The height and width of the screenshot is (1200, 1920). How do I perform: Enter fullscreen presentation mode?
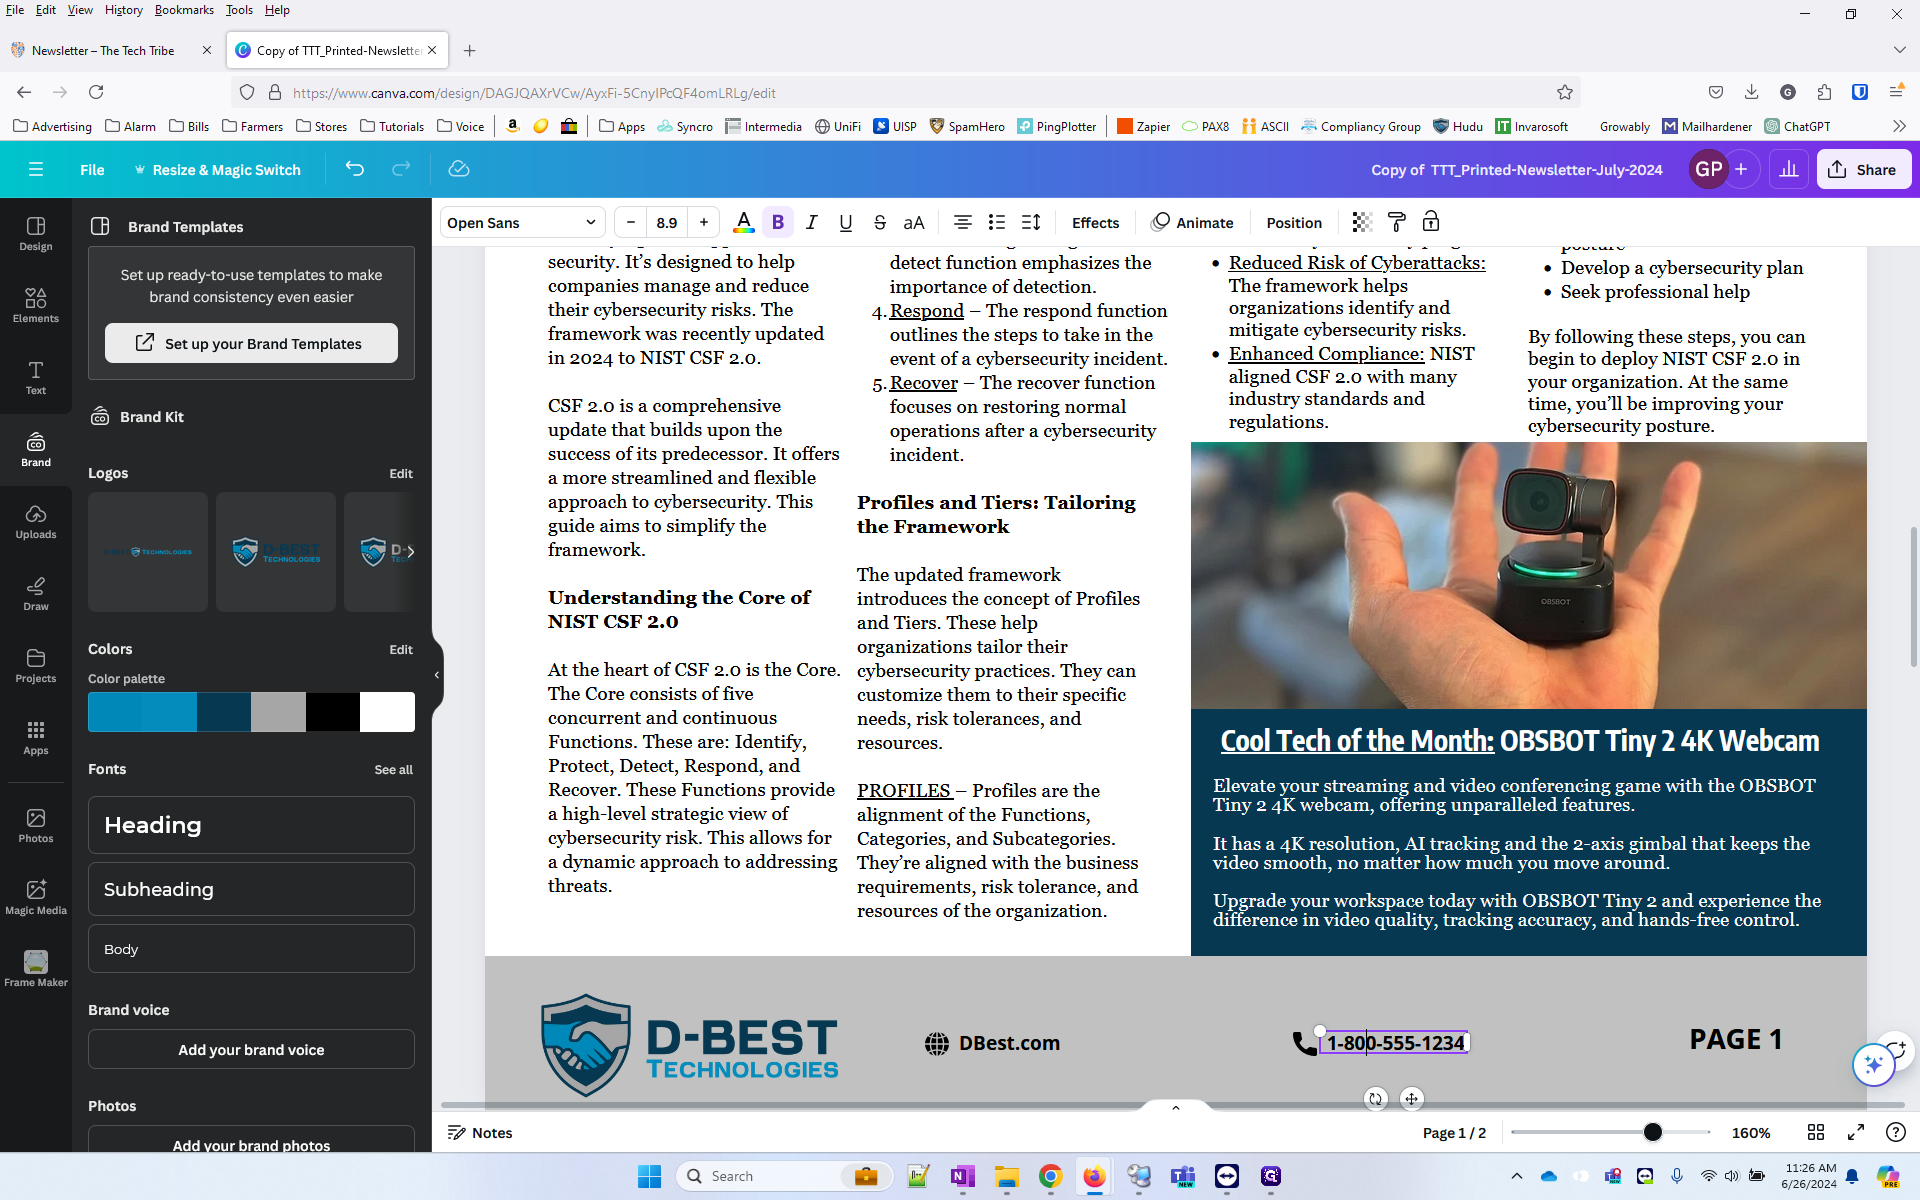[x=1856, y=1132]
